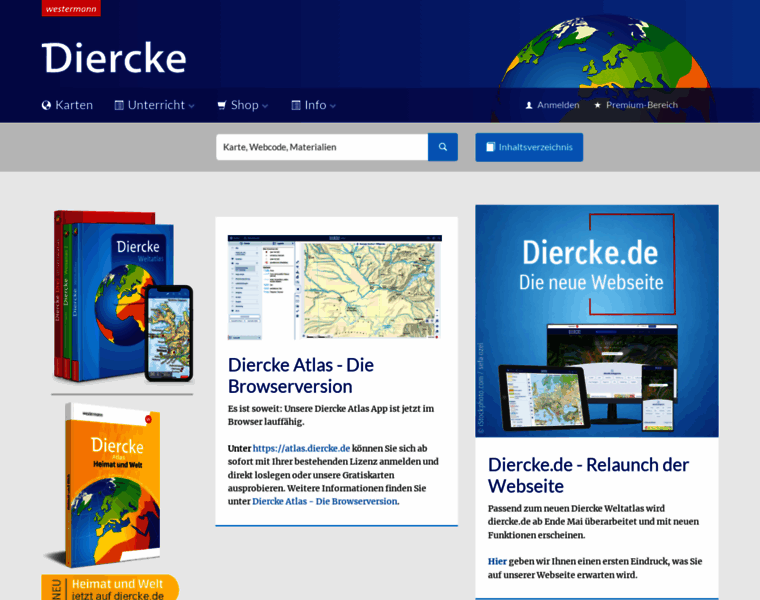
Task: Open the Karten menu item
Action: pos(74,105)
